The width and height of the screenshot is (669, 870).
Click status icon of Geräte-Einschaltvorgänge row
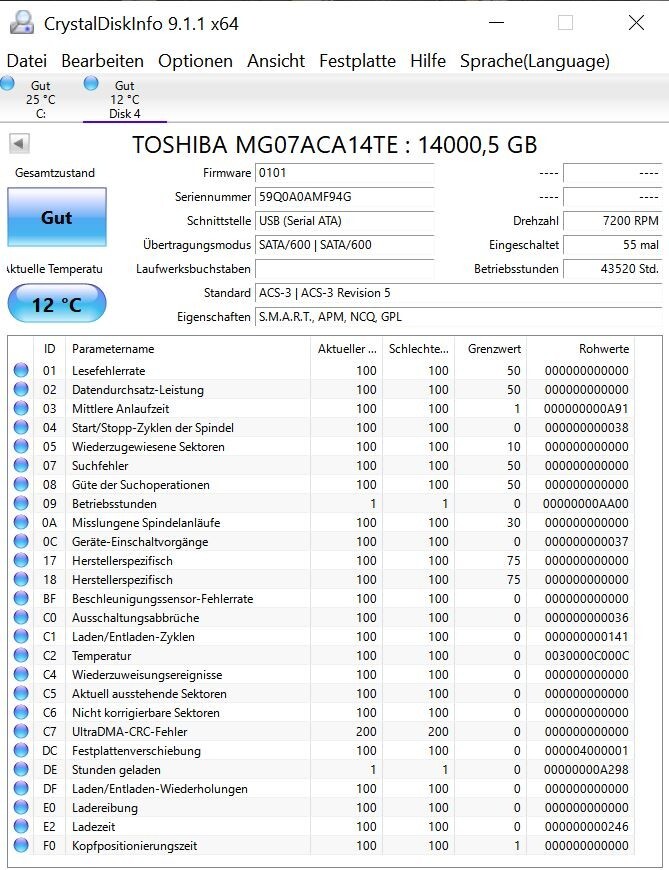(21, 541)
